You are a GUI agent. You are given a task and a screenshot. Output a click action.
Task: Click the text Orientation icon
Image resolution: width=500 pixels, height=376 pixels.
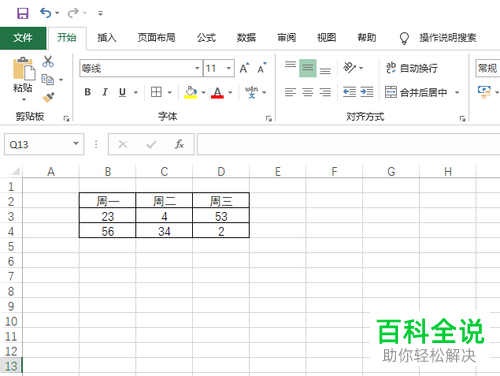(x=350, y=68)
